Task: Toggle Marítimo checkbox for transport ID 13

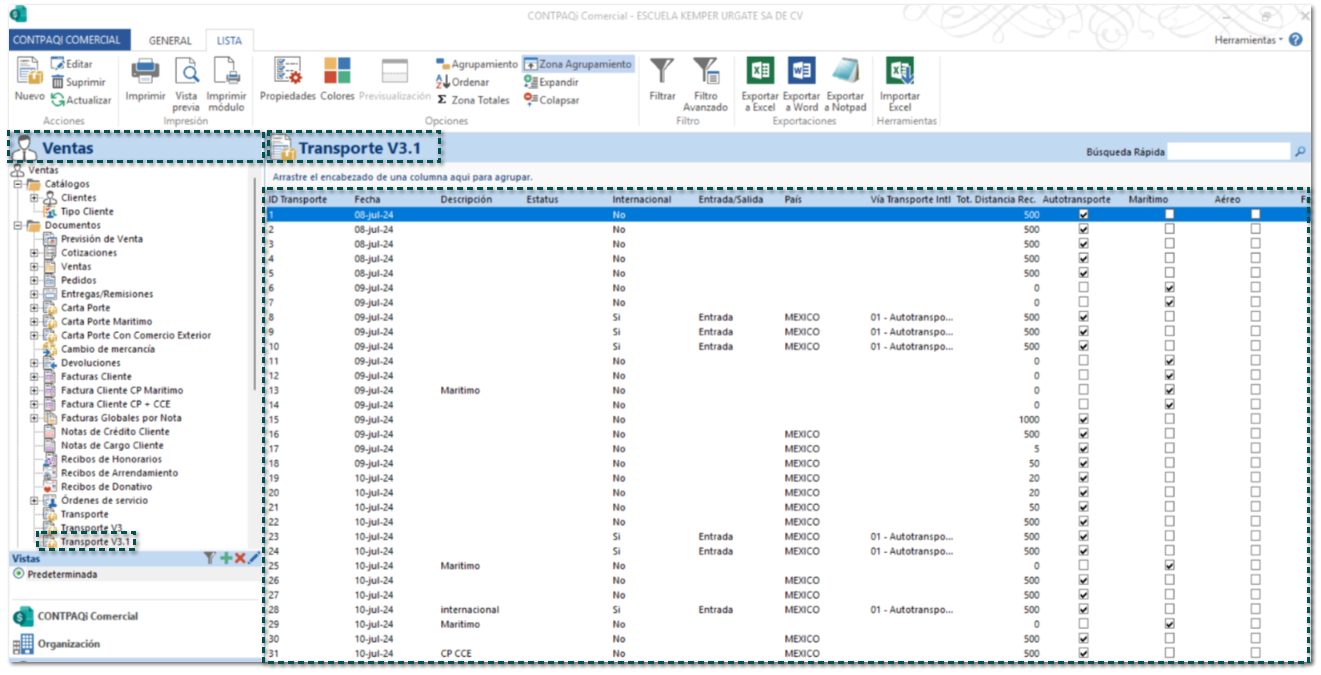Action: coord(1169,390)
